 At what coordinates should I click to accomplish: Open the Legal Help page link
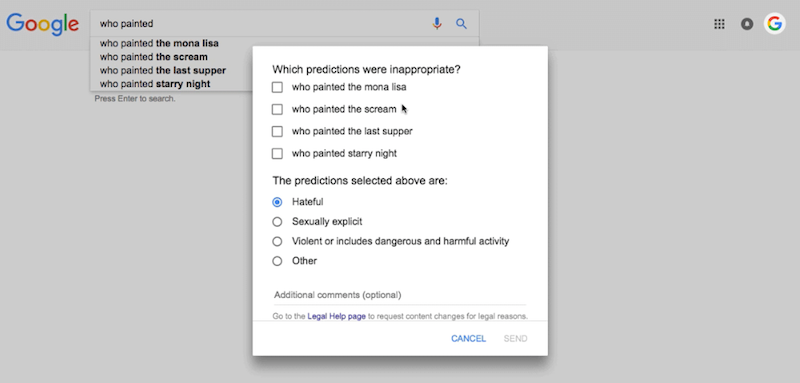click(336, 316)
